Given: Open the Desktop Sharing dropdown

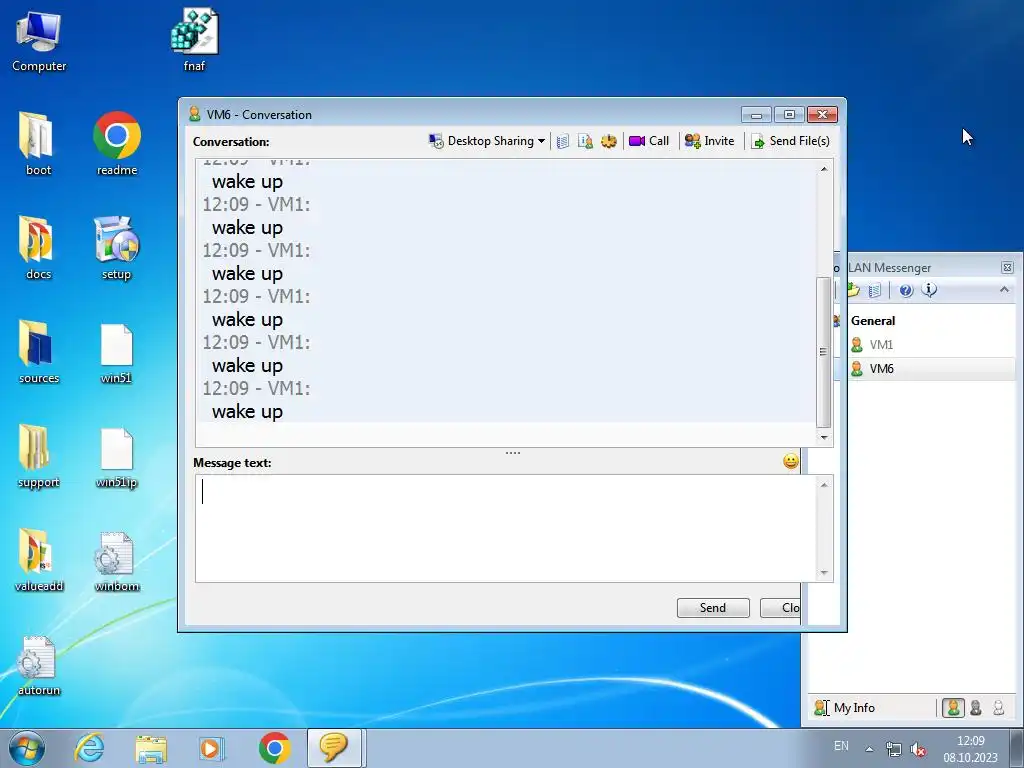Looking at the screenshot, I should tap(487, 141).
